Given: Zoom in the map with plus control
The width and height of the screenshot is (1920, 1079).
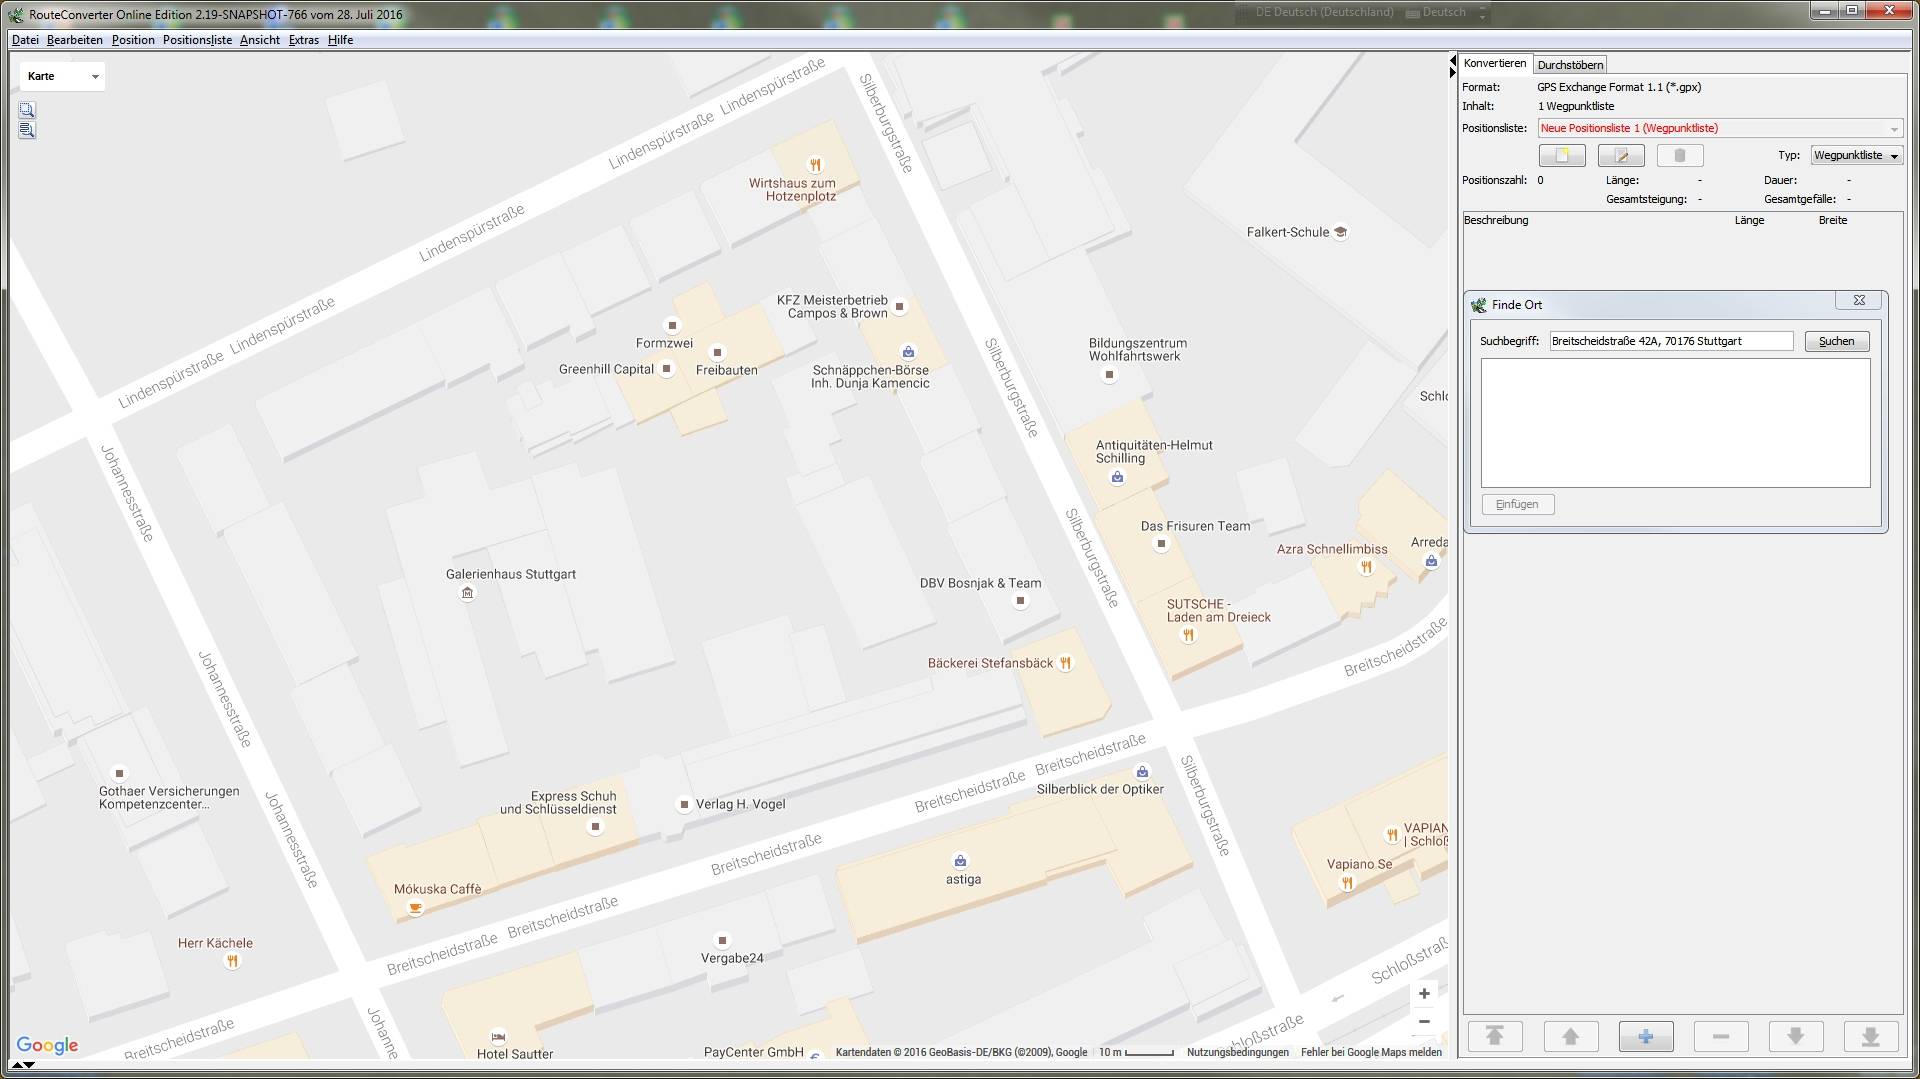Looking at the screenshot, I should 1424,994.
